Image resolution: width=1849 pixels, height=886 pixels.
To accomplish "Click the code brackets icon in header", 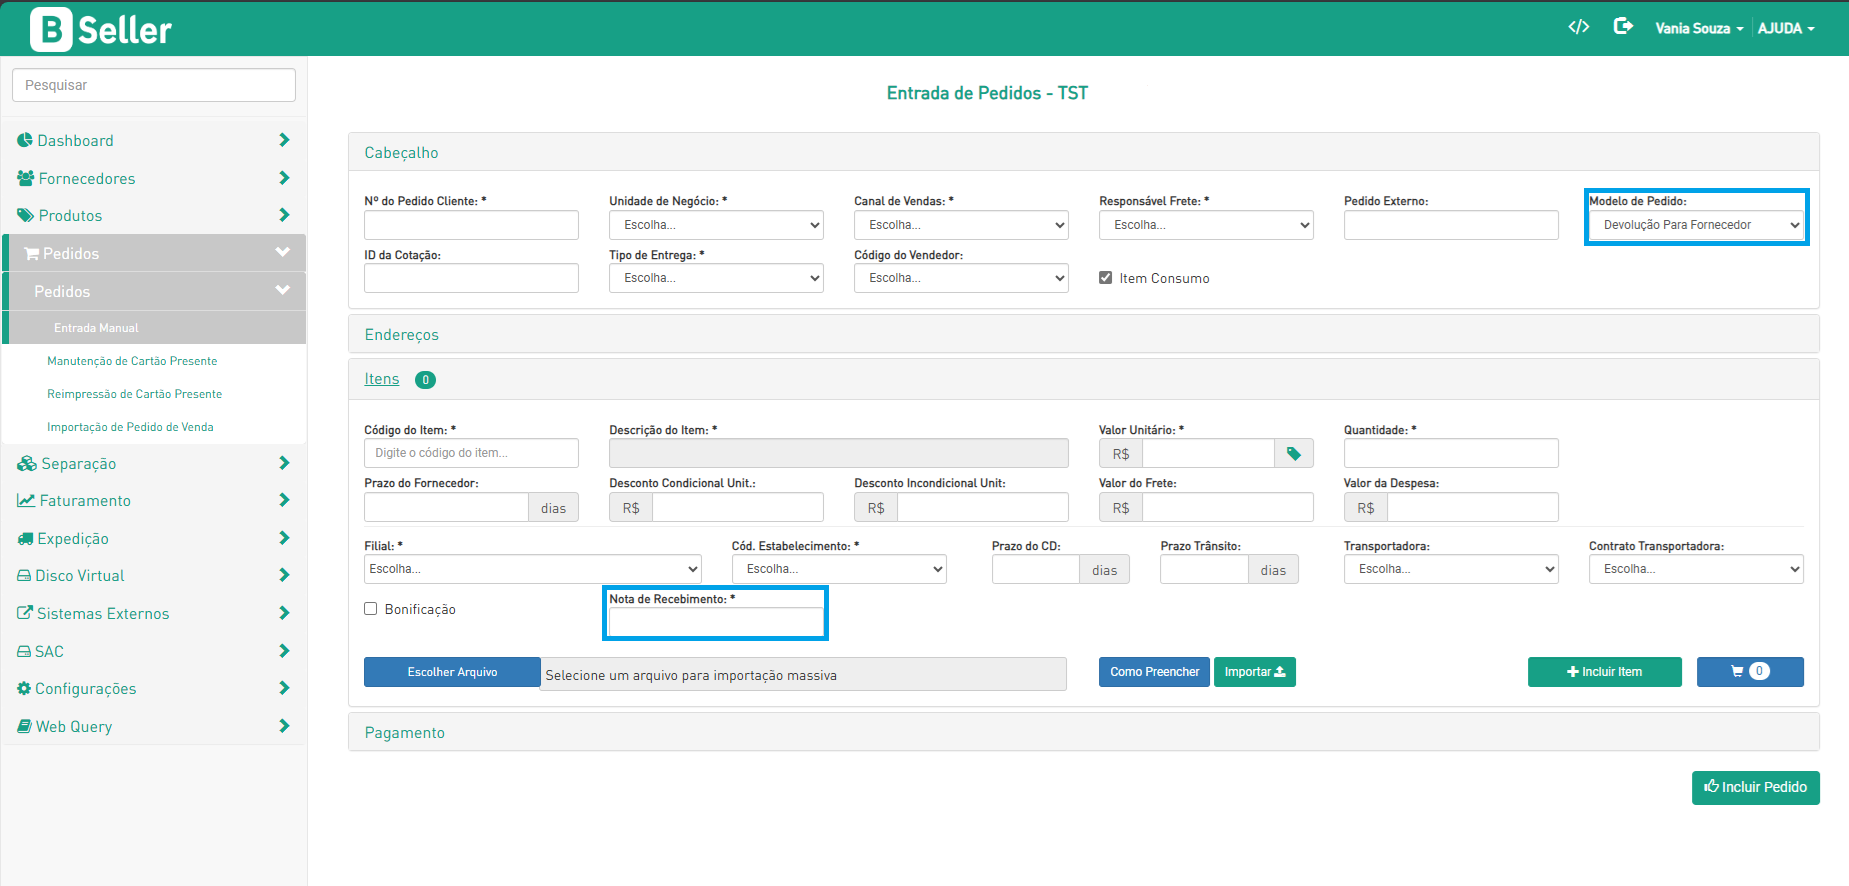I will pos(1578,27).
